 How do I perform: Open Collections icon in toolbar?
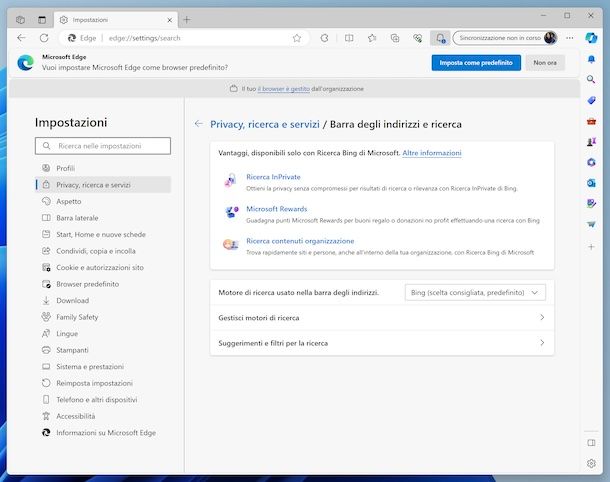[x=395, y=38]
